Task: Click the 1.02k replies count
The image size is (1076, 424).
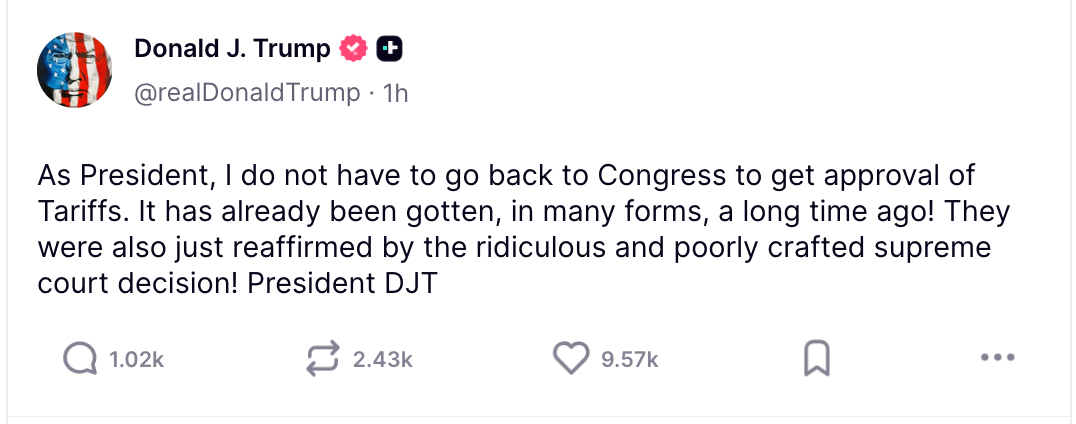Action: 135,359
